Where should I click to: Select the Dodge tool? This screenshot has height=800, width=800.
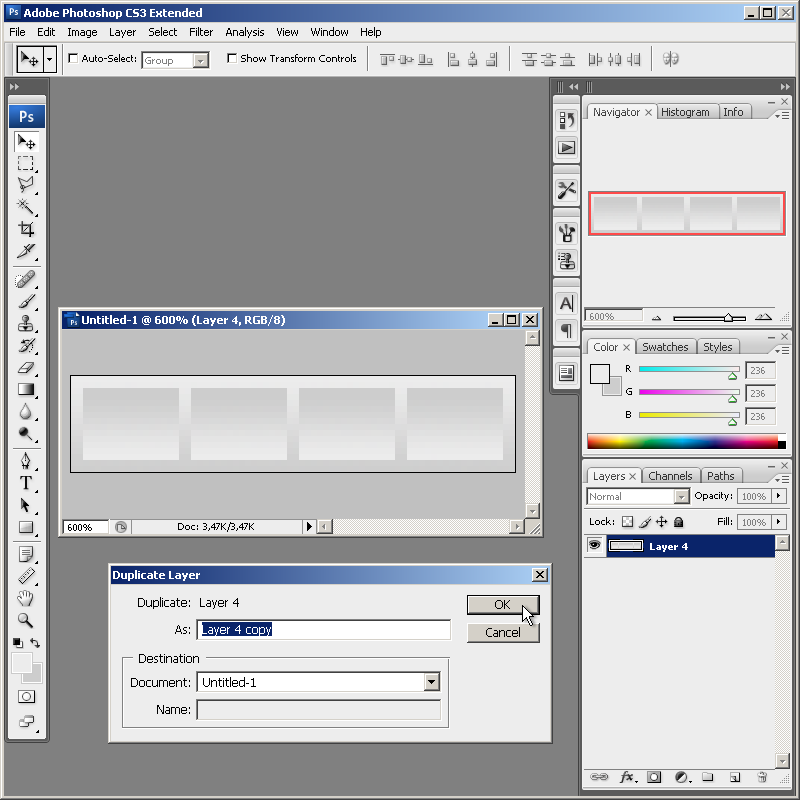click(x=26, y=433)
